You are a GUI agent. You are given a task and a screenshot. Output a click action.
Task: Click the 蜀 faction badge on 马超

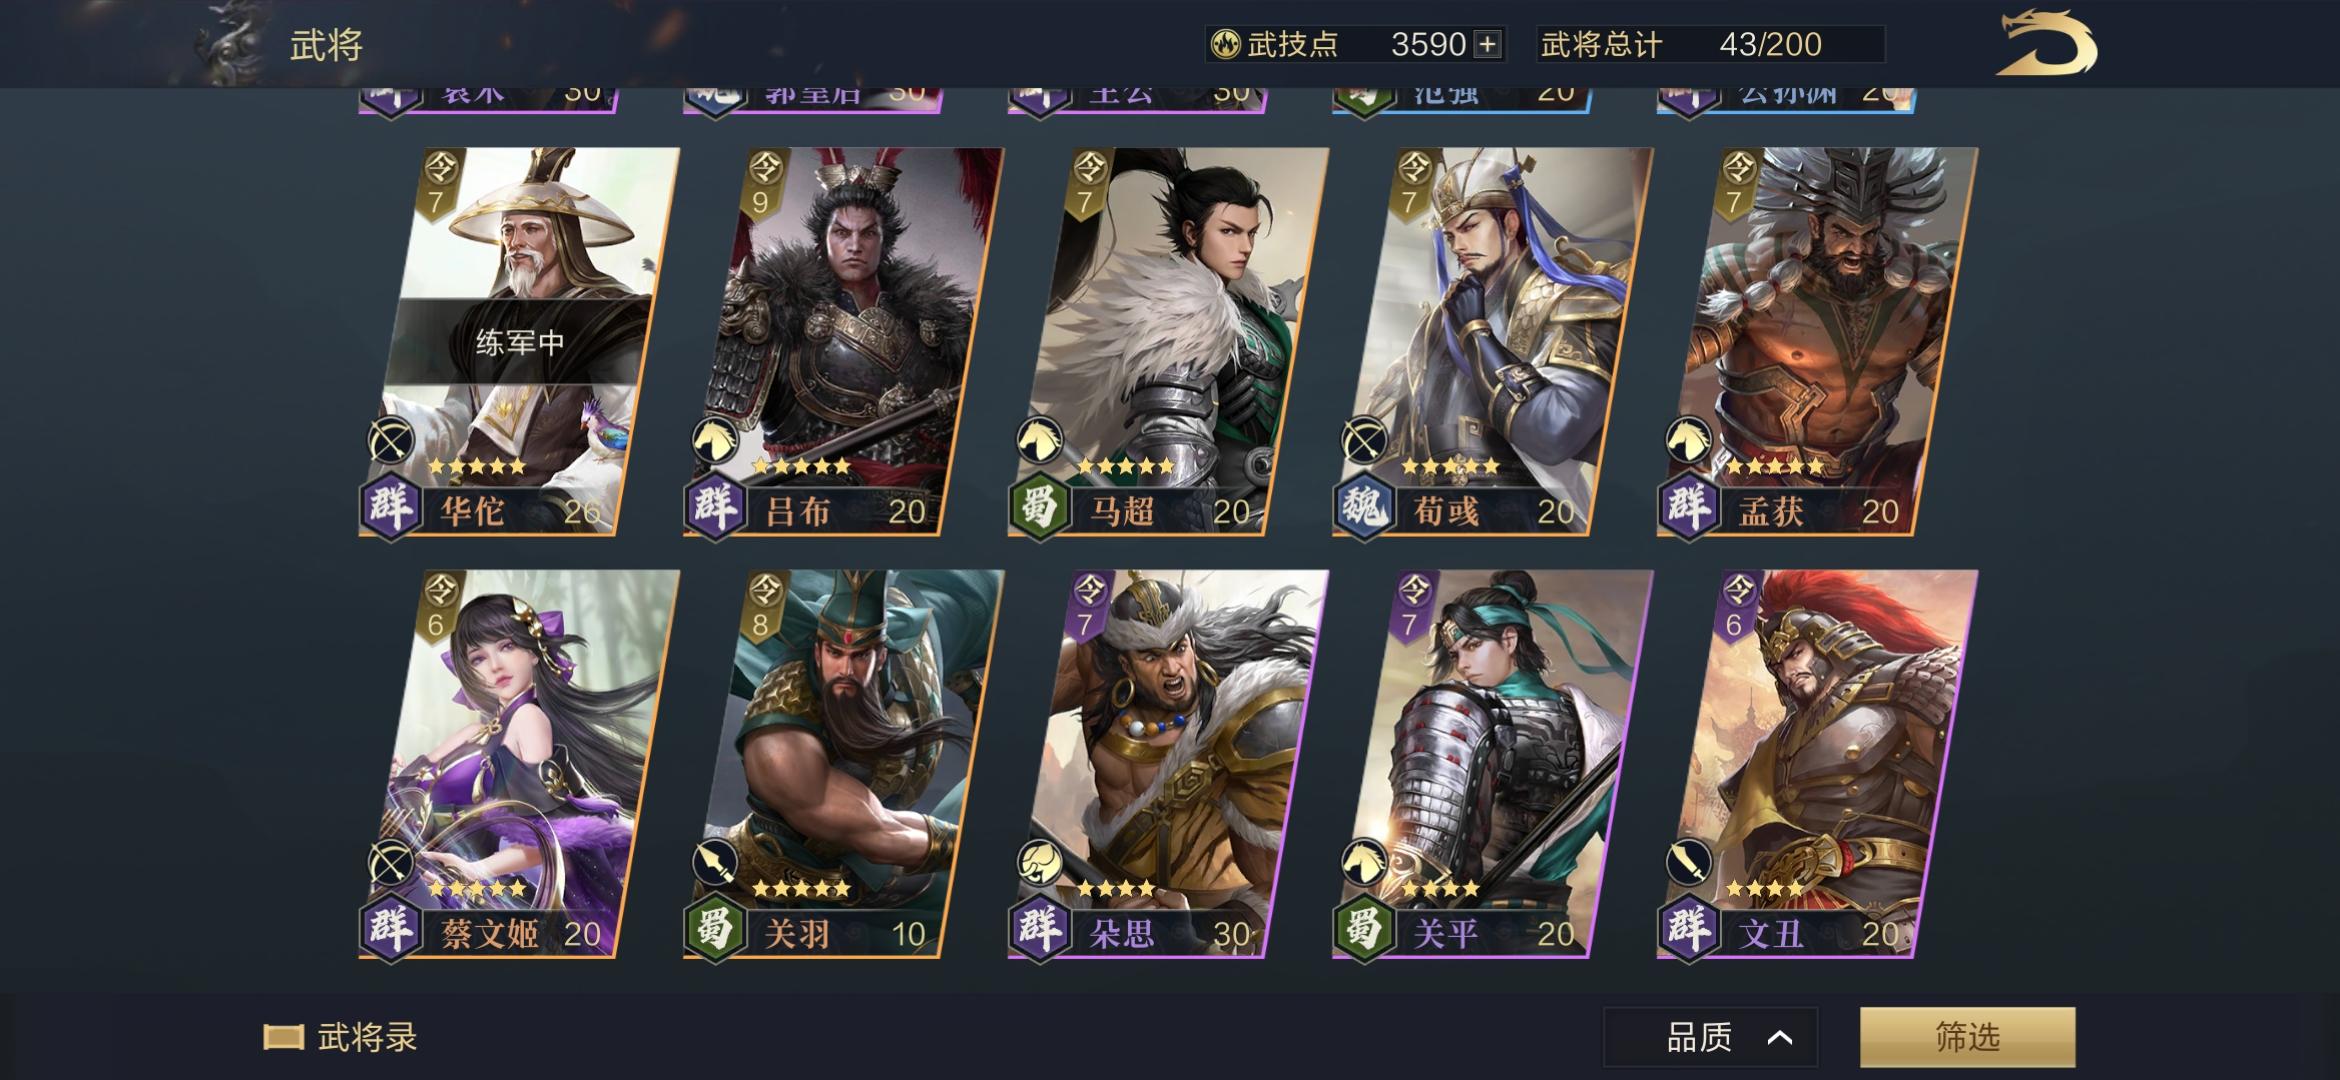point(1039,507)
